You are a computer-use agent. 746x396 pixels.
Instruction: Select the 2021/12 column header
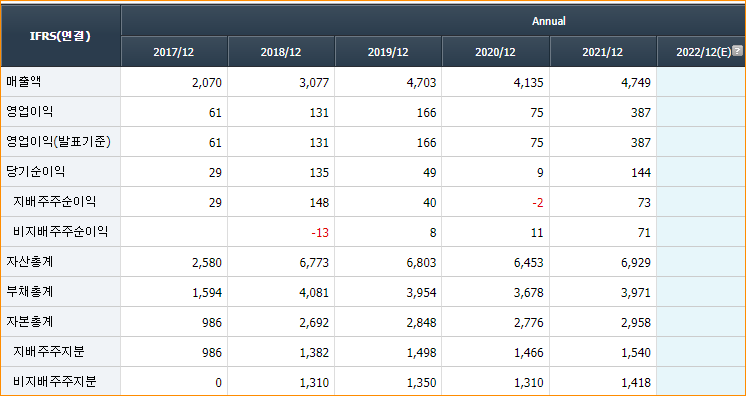point(603,51)
